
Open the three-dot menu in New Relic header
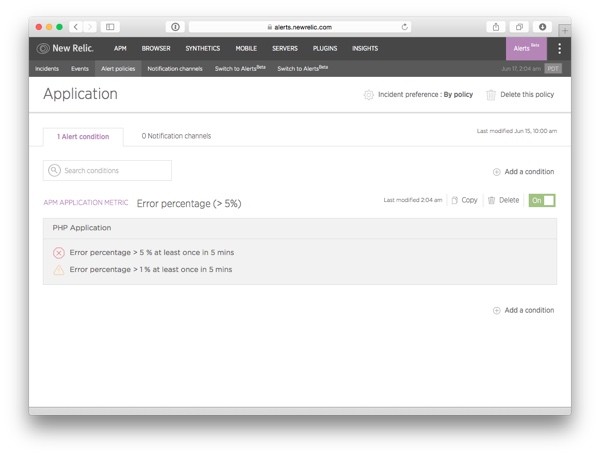[x=559, y=49]
